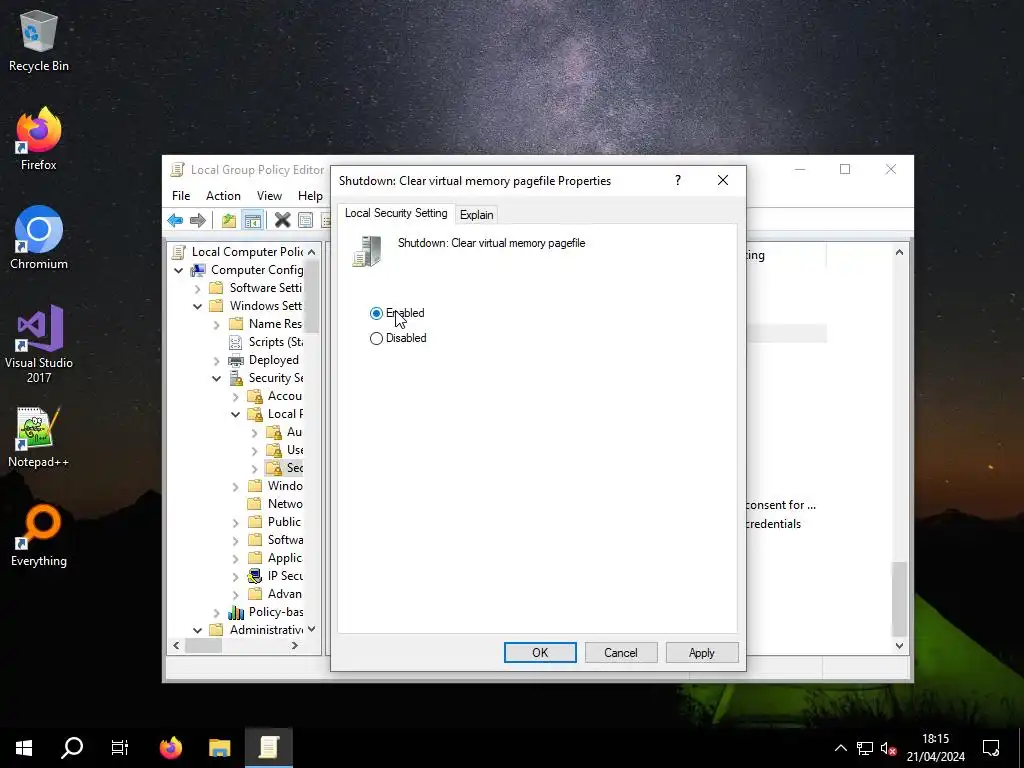The height and width of the screenshot is (768, 1024).
Task: Collapse the Local Policies node
Action: pos(235,414)
